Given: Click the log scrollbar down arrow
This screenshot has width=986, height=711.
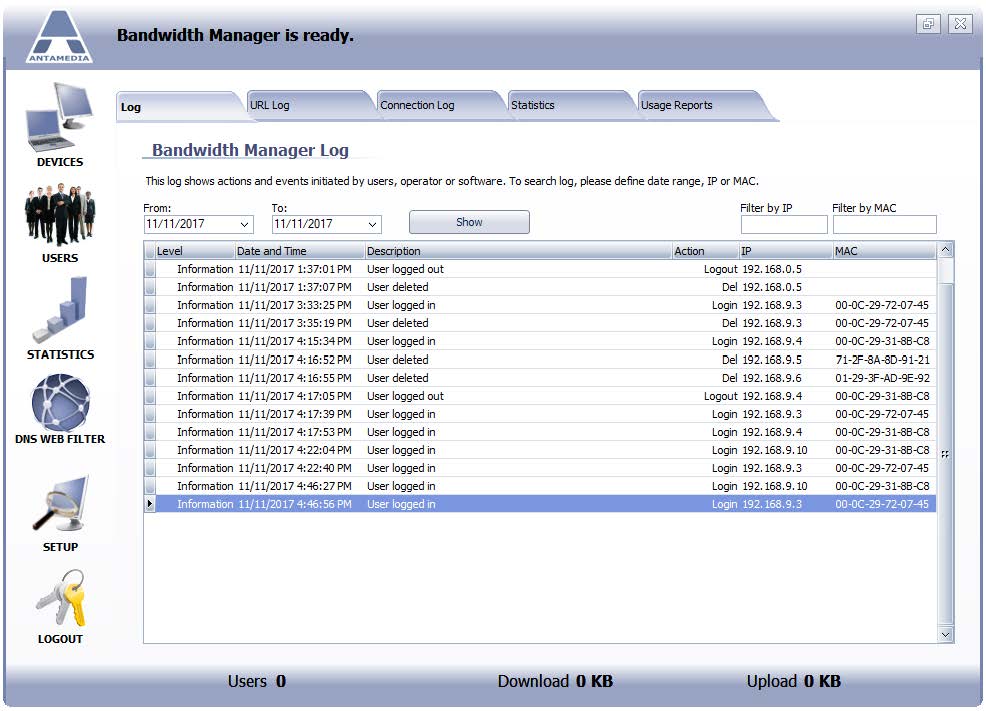Looking at the screenshot, I should coord(946,634).
